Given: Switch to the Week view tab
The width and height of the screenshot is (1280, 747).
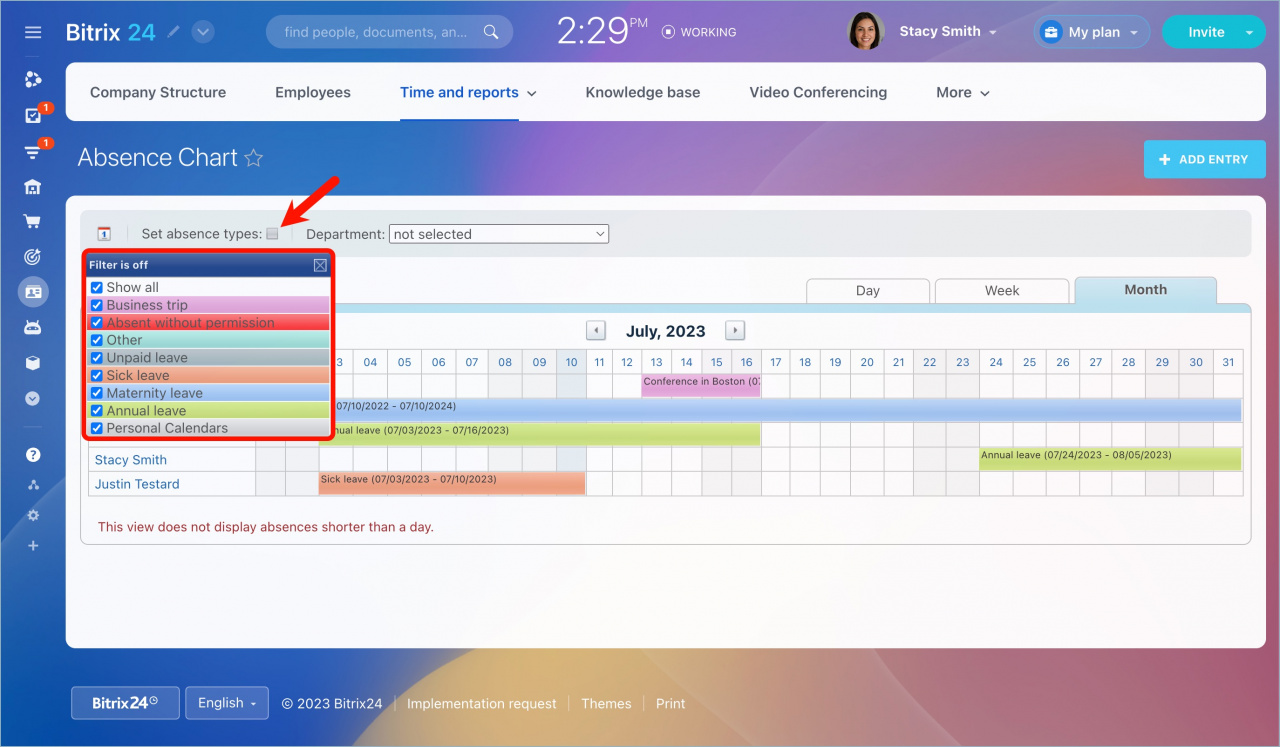Looking at the screenshot, I should tap(1002, 291).
